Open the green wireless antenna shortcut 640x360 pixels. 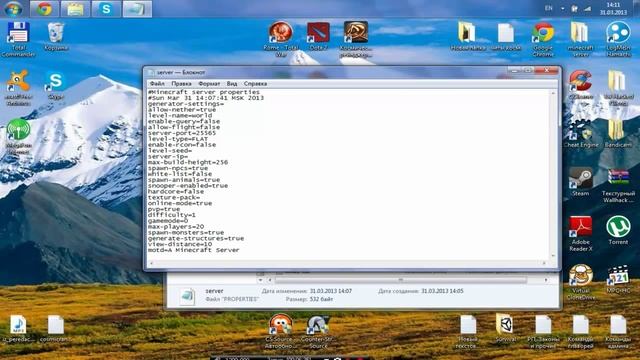click(x=18, y=136)
